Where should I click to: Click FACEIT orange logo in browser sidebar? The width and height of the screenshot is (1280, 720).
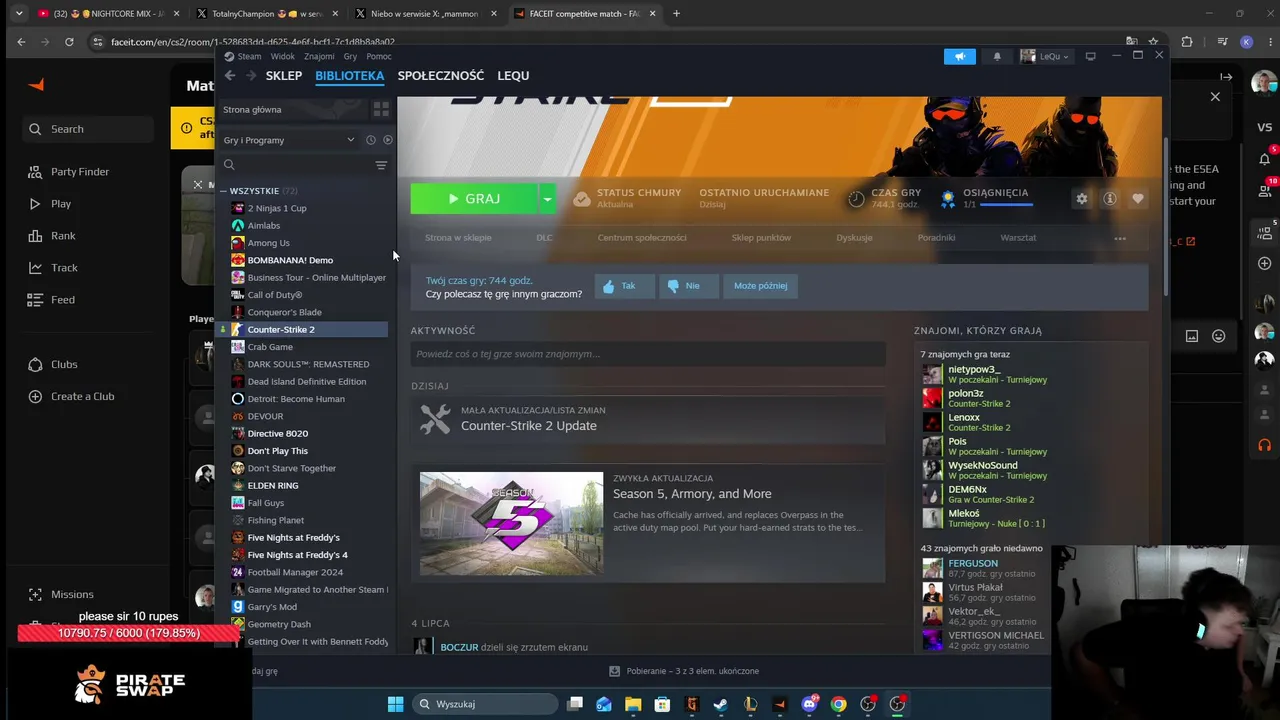pyautogui.click(x=37, y=85)
